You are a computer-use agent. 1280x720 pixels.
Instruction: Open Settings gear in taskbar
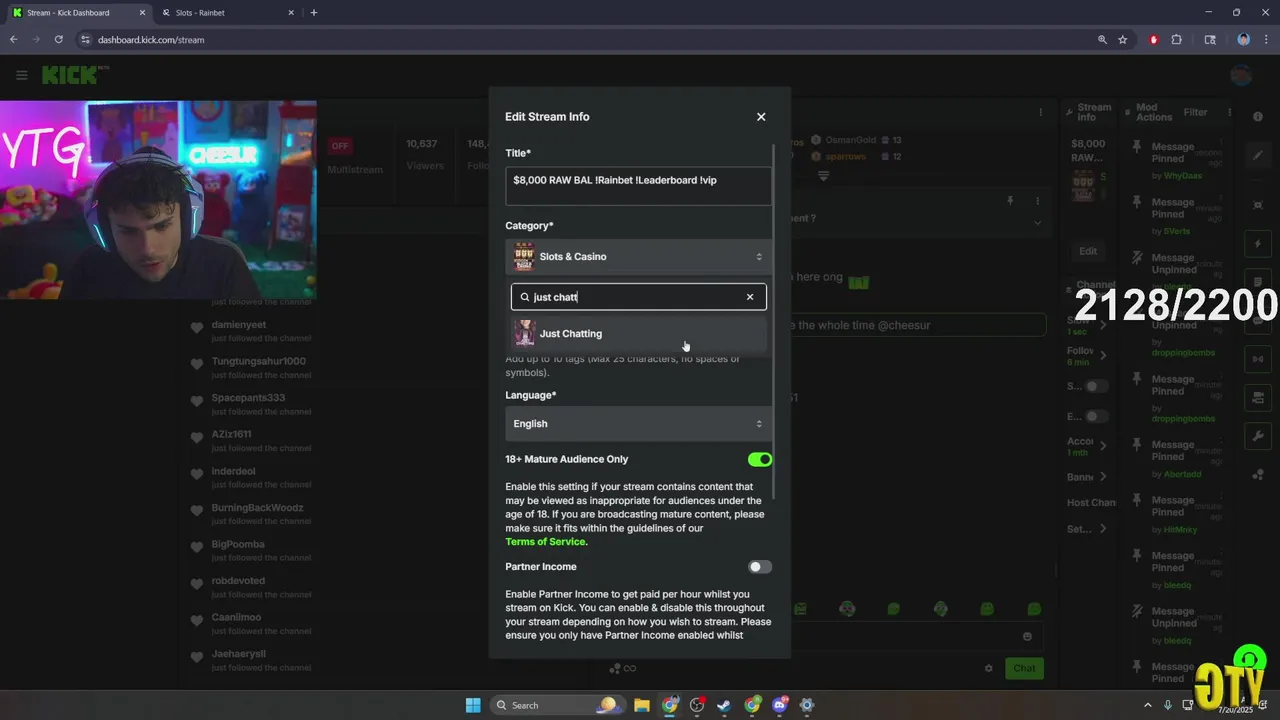[807, 705]
